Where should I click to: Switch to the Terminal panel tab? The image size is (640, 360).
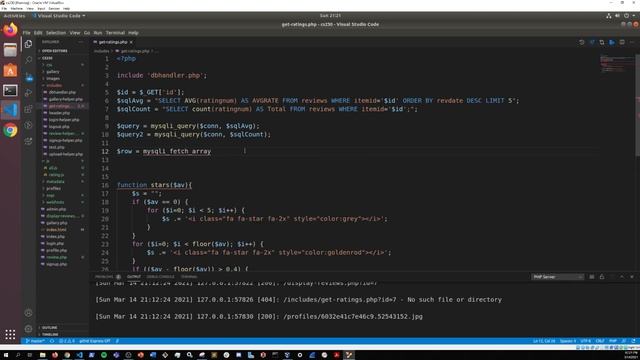pos(189,277)
